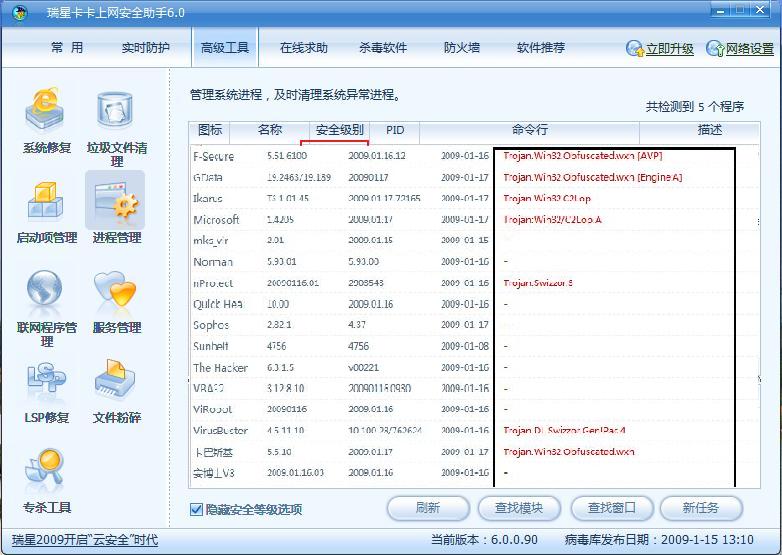Click 病毒库发布日期 status text

click(659, 540)
